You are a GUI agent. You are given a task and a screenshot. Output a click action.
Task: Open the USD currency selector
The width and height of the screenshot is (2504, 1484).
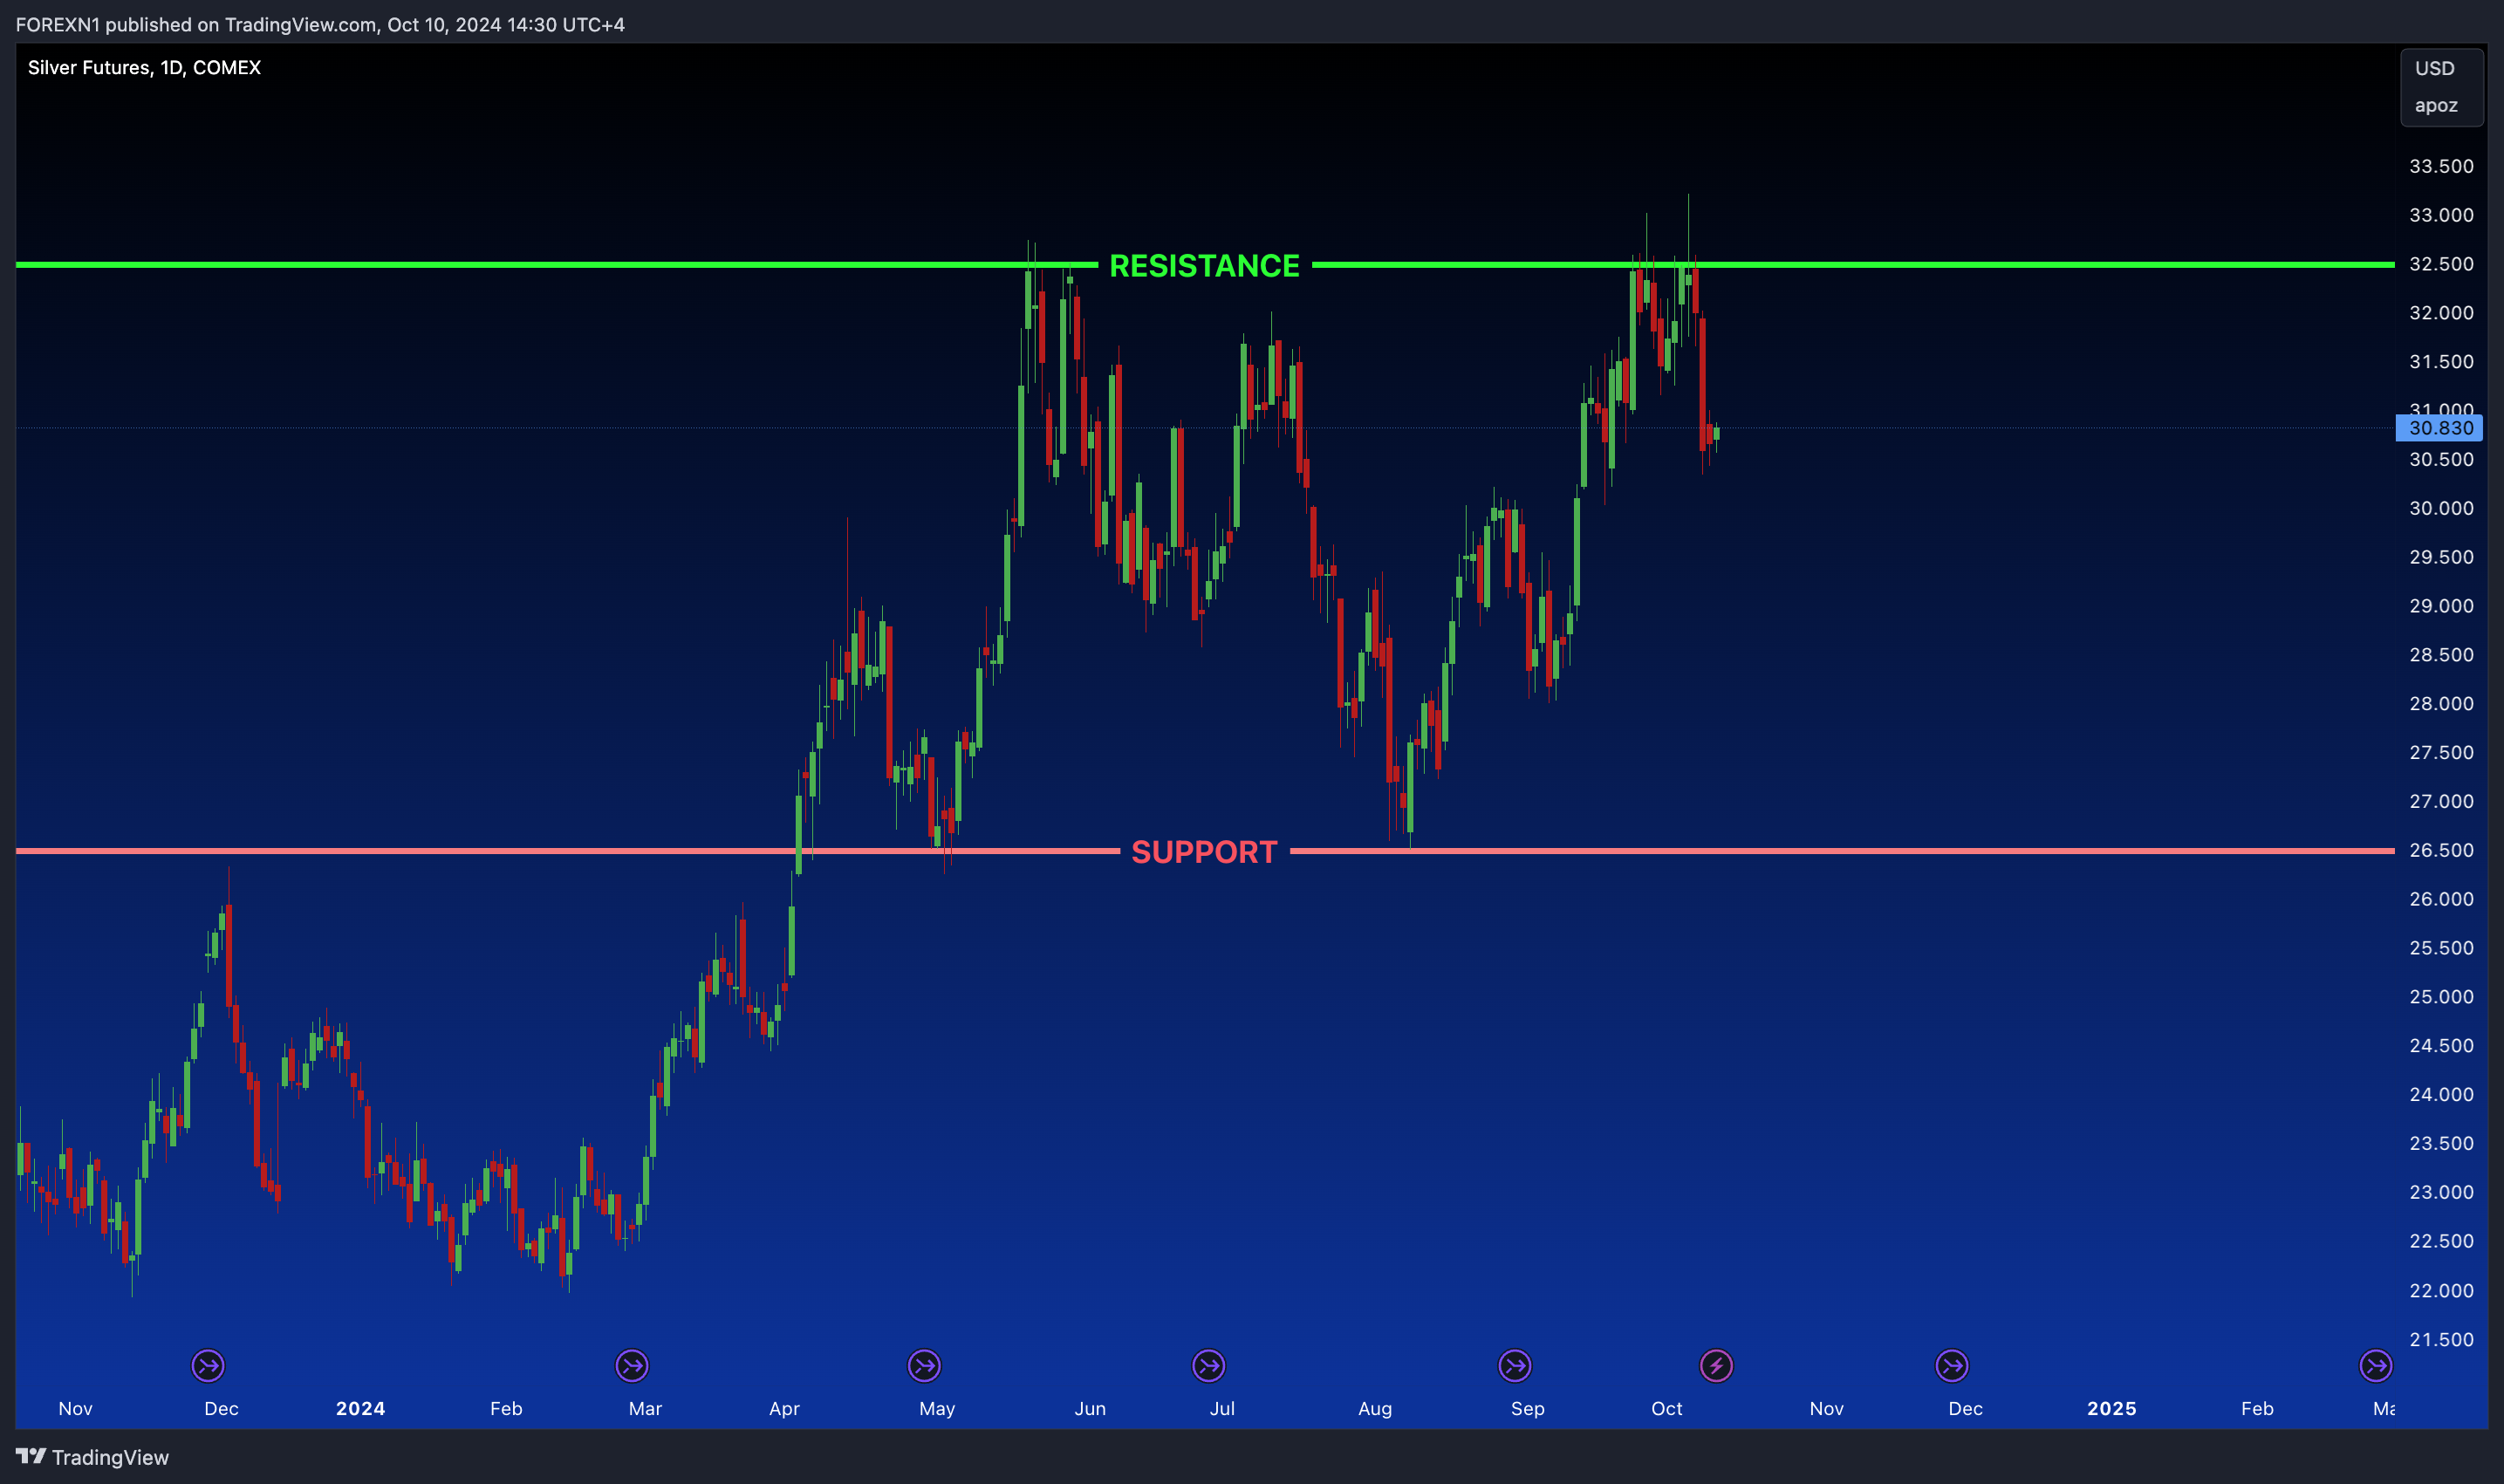point(2434,69)
